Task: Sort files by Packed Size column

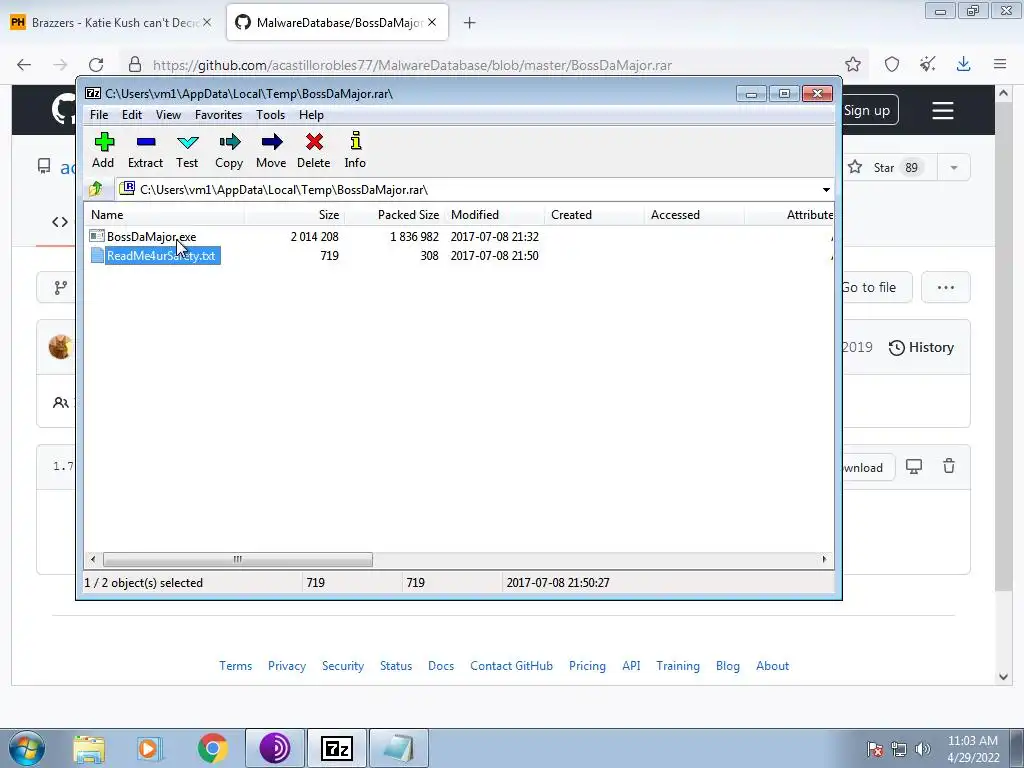Action: tap(395, 215)
